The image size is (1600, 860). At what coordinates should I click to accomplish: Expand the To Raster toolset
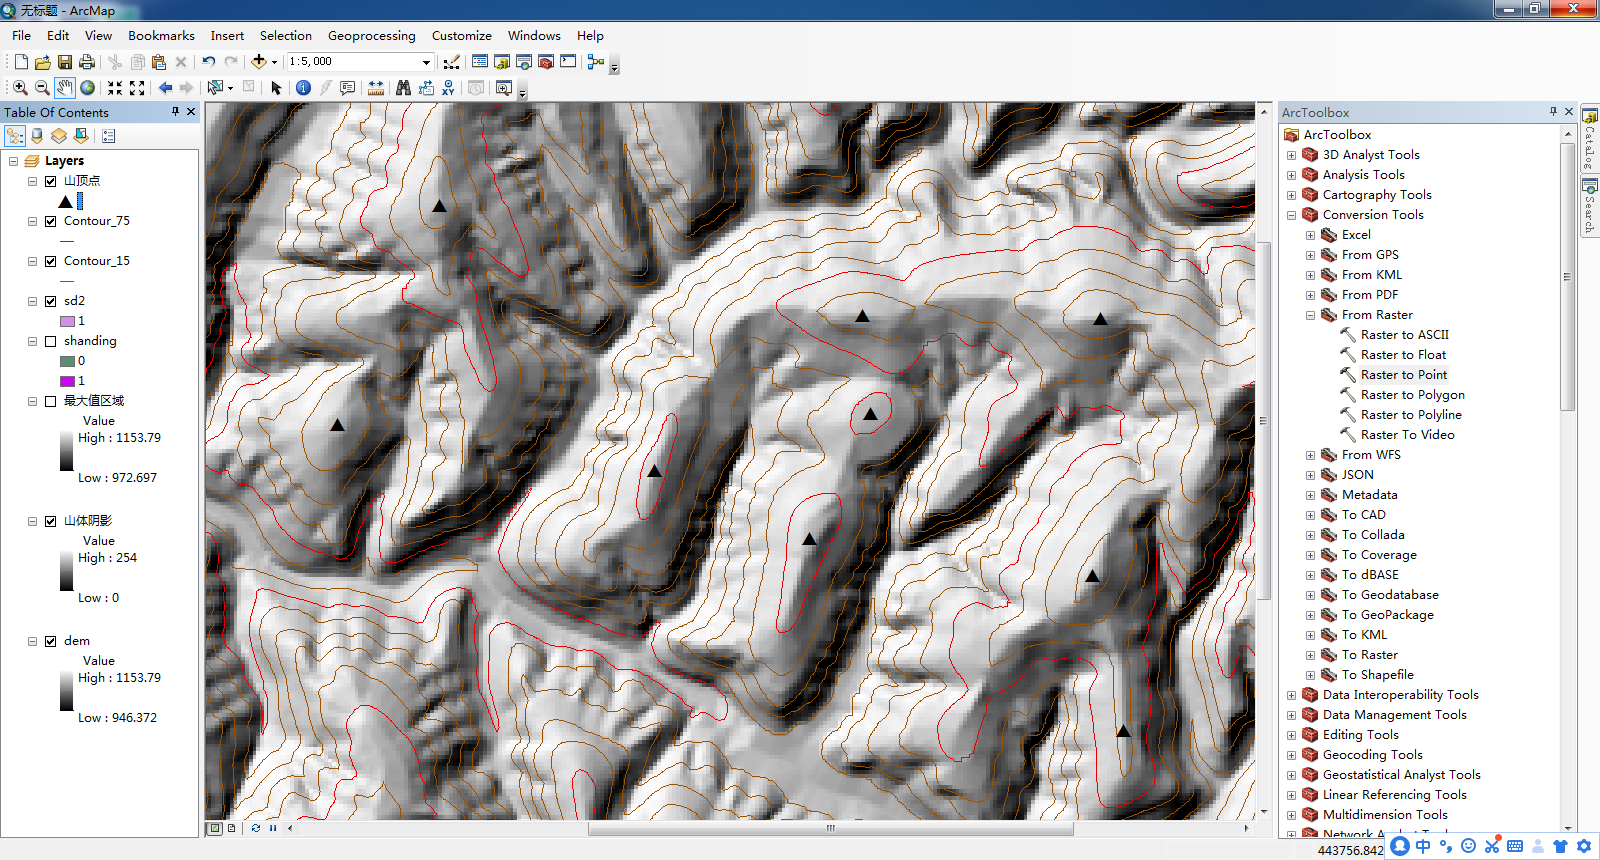[x=1310, y=655]
